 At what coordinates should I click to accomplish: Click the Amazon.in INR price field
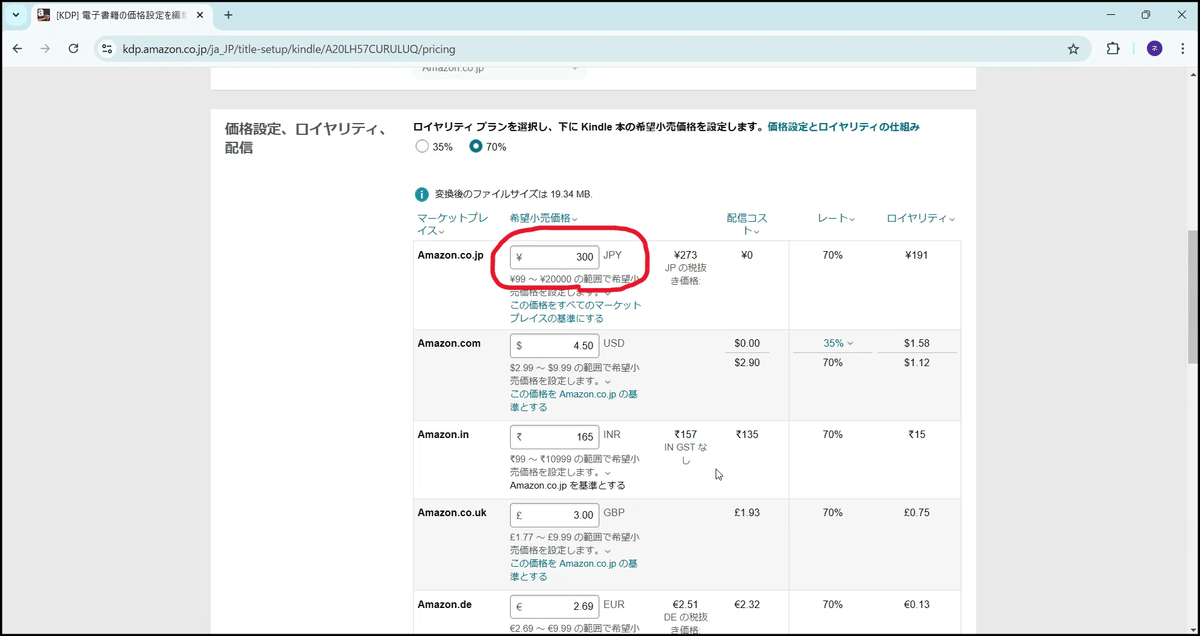555,437
